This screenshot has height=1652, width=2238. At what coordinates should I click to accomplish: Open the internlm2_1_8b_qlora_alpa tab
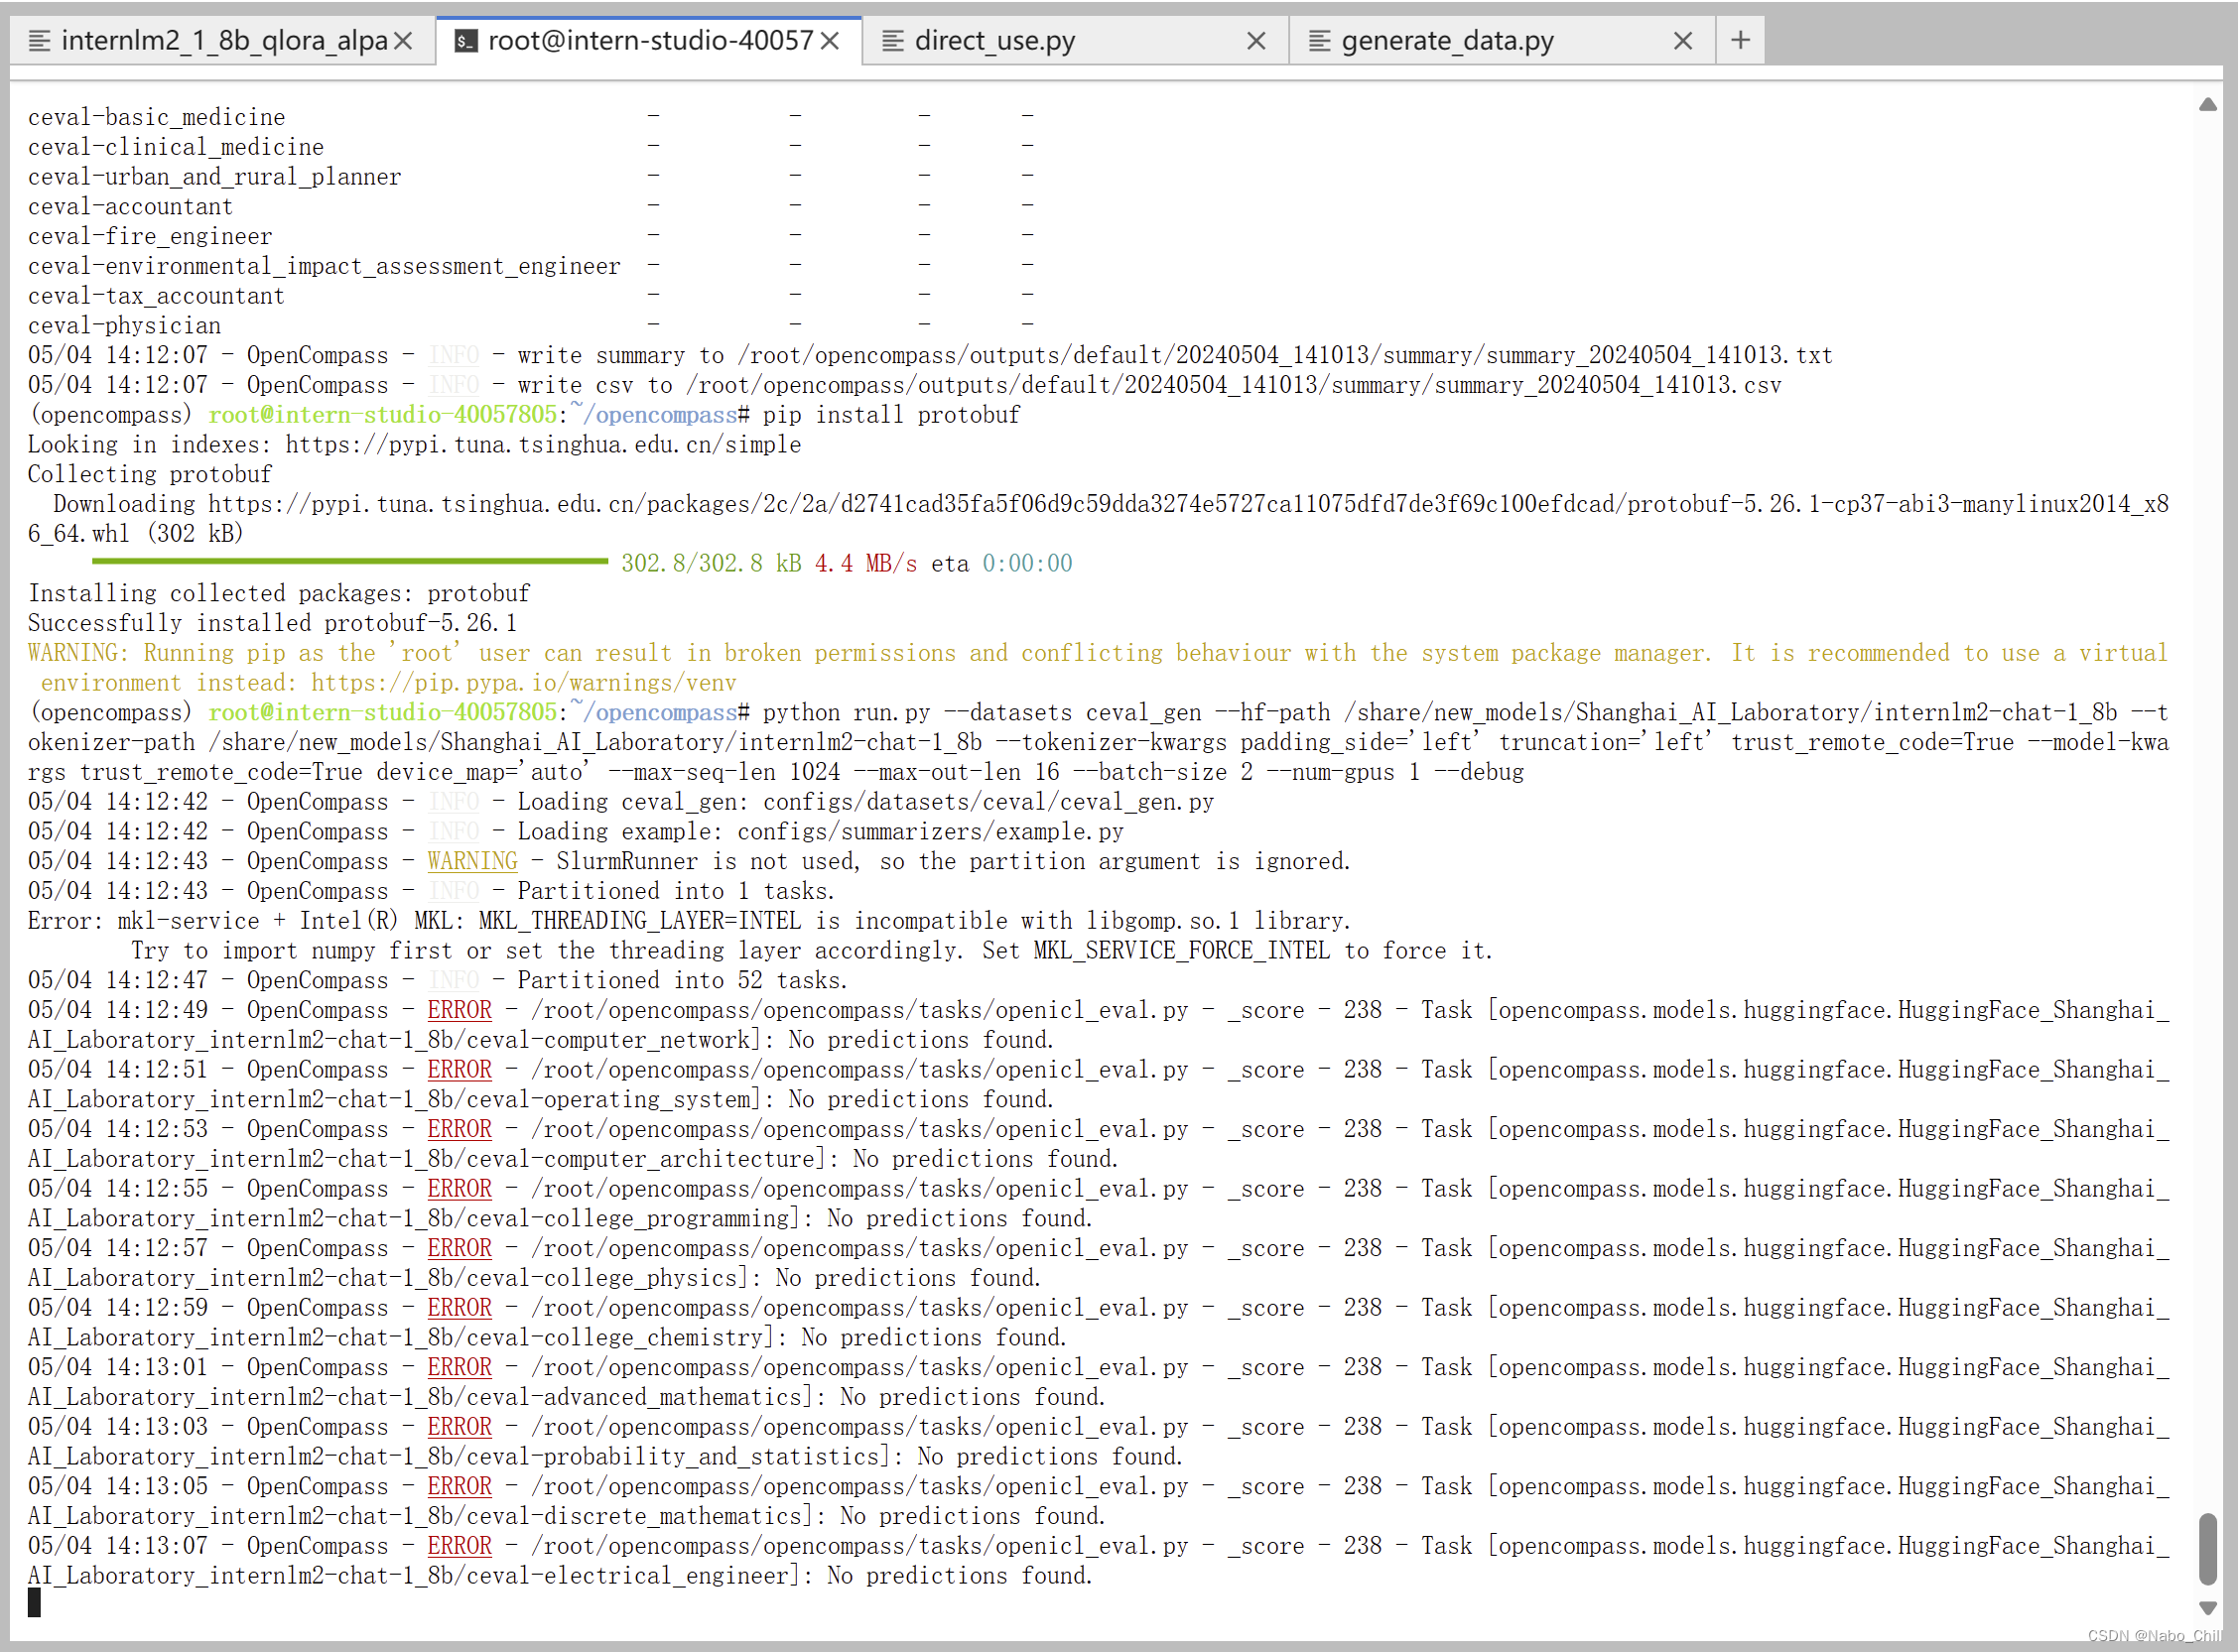(224, 41)
